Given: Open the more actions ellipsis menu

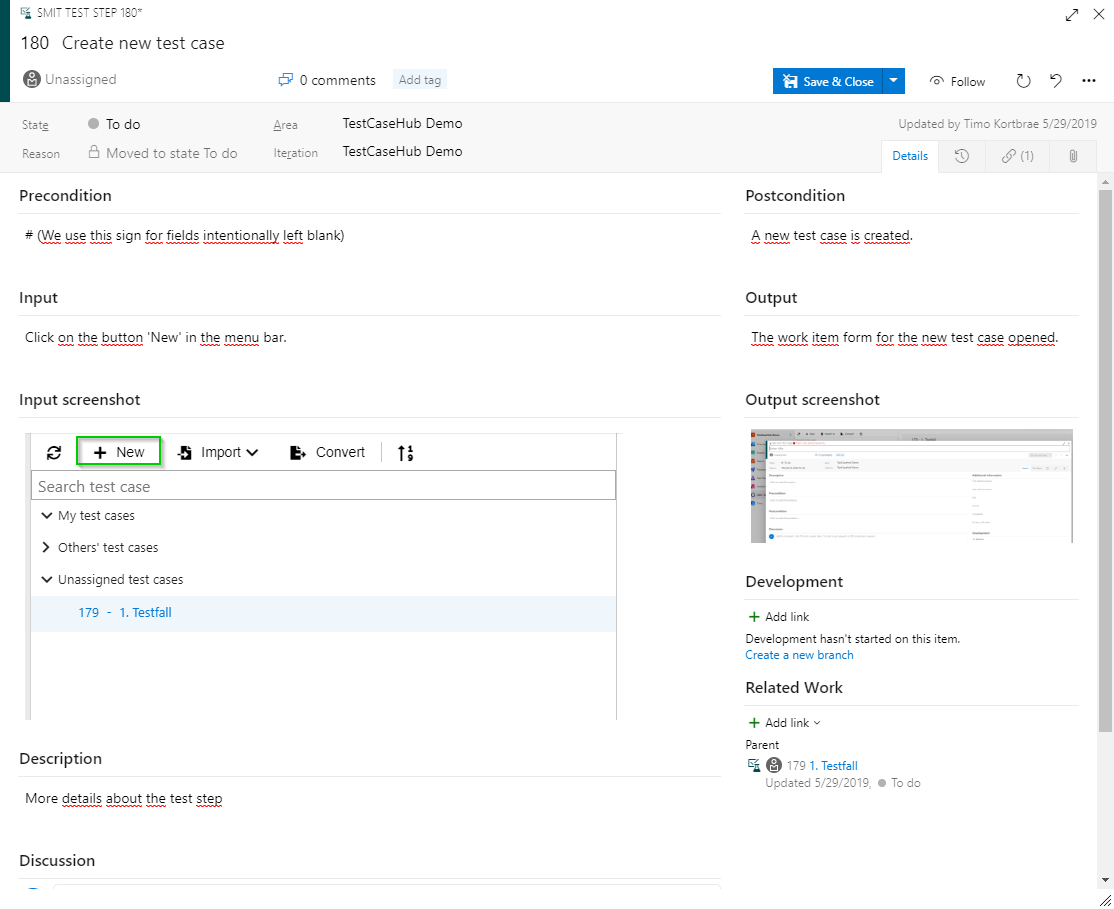Looking at the screenshot, I should coord(1089,81).
